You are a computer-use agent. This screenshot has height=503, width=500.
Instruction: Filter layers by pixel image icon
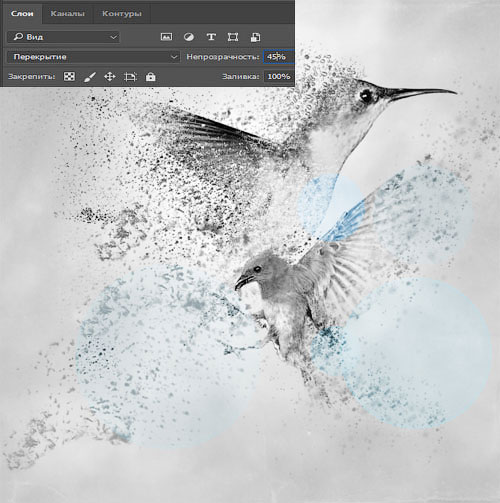tap(166, 37)
